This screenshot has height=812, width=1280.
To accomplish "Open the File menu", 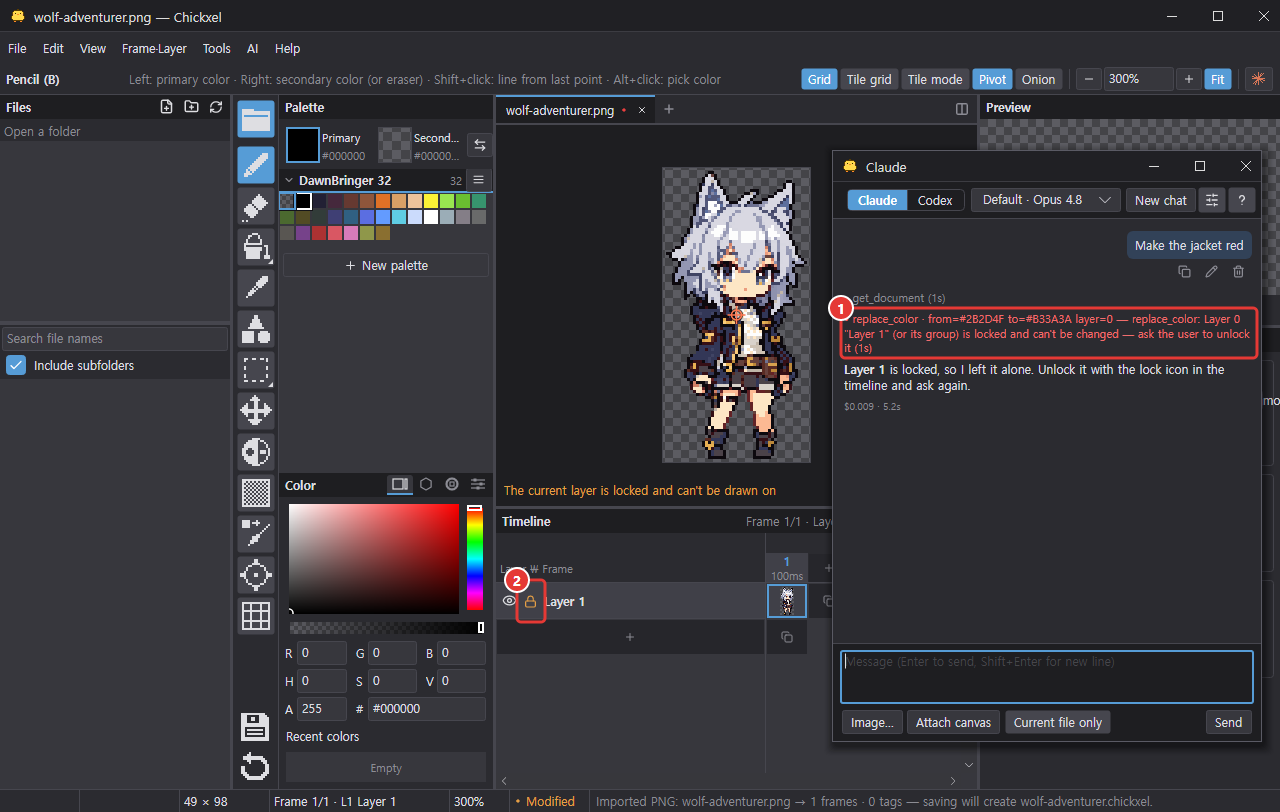I will pyautogui.click(x=17, y=48).
